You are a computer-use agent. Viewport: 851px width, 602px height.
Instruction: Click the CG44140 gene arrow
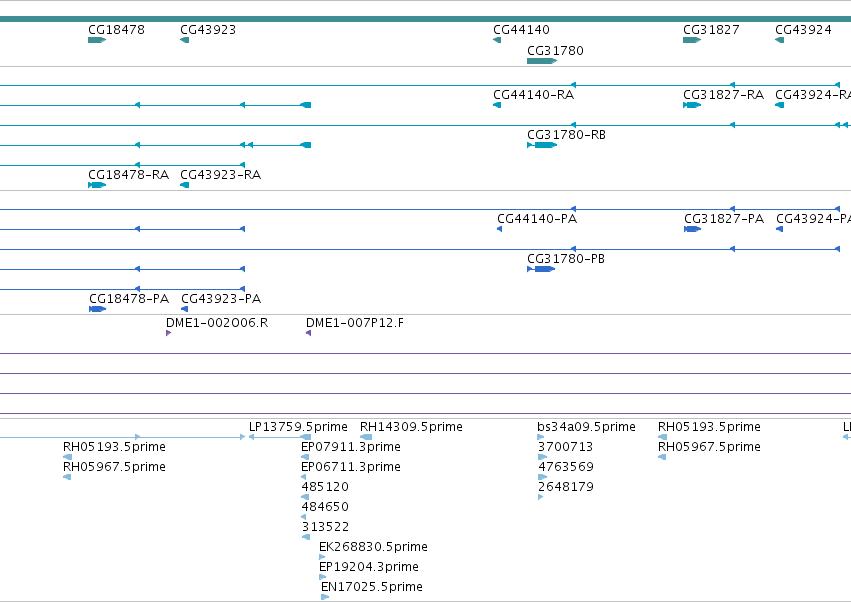pos(497,40)
